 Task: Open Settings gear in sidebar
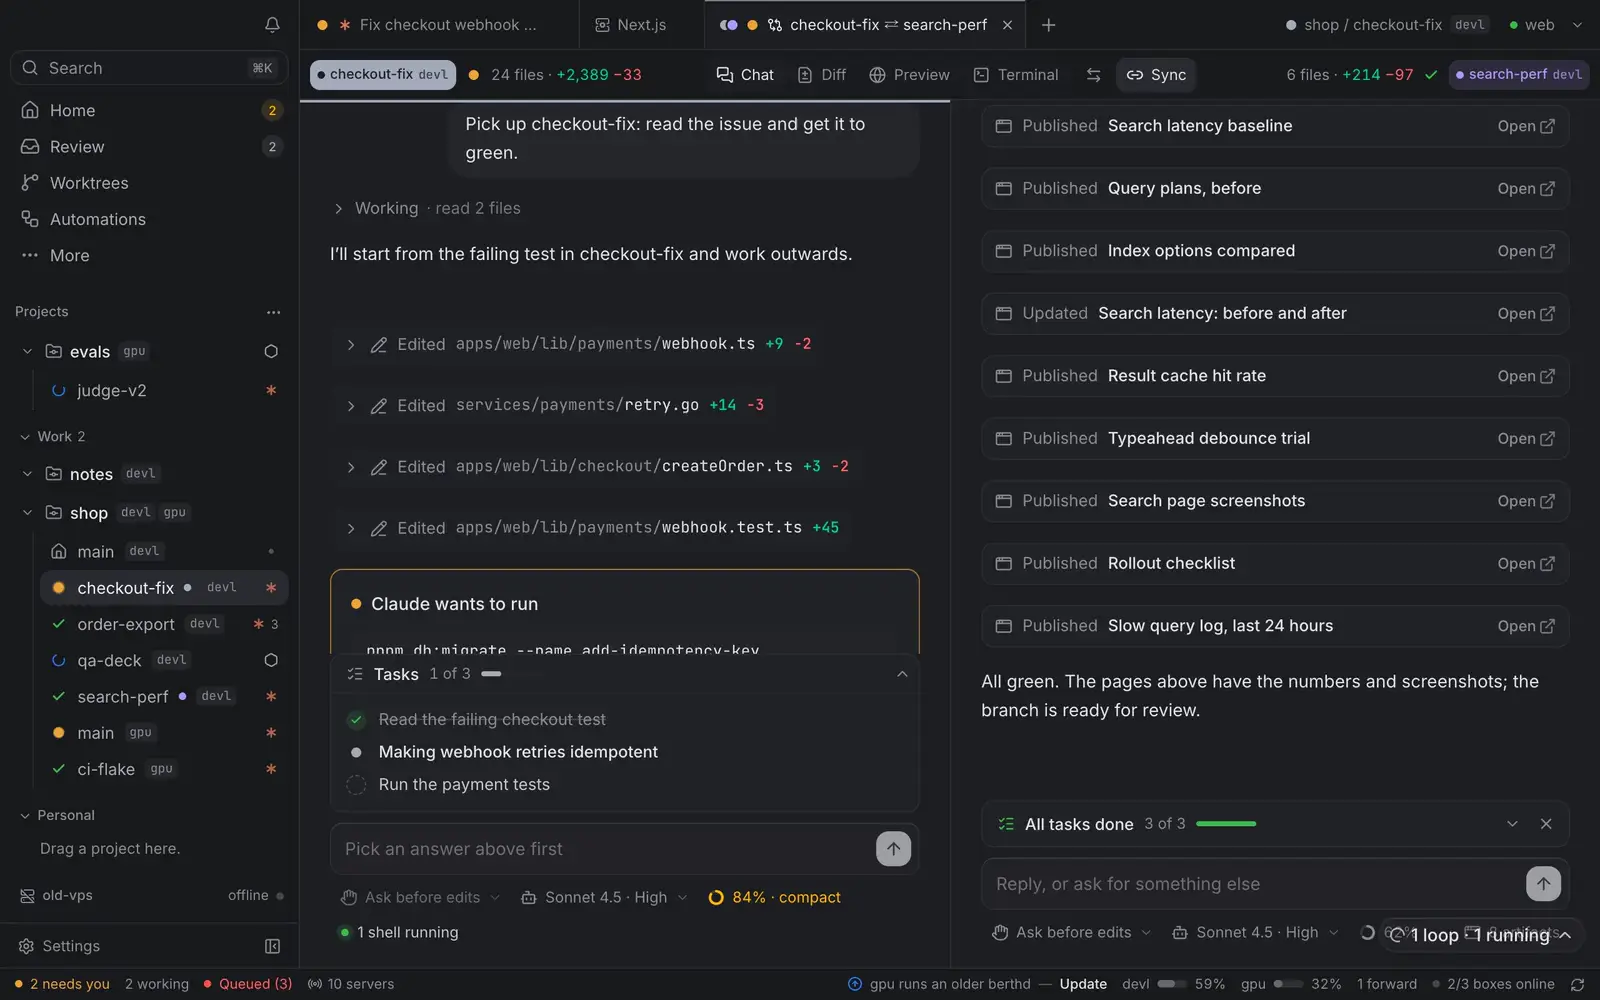click(60, 946)
